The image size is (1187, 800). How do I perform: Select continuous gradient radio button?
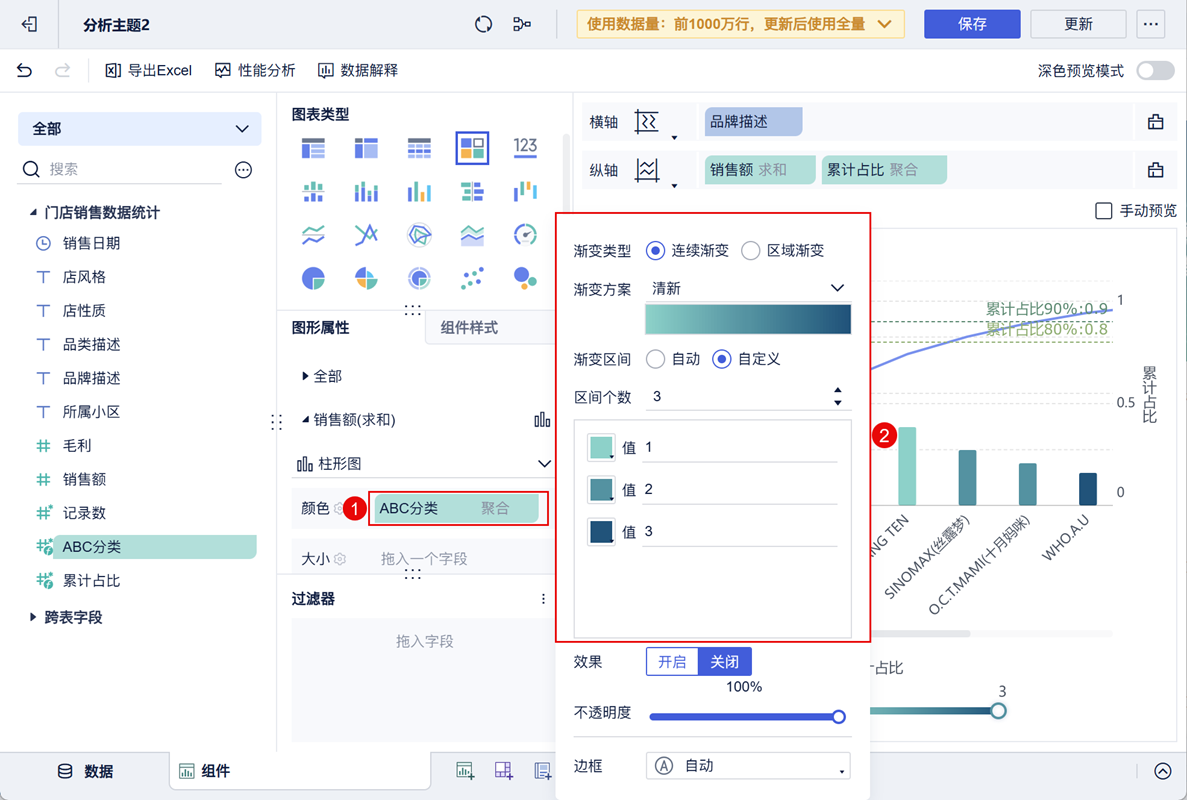tap(656, 251)
